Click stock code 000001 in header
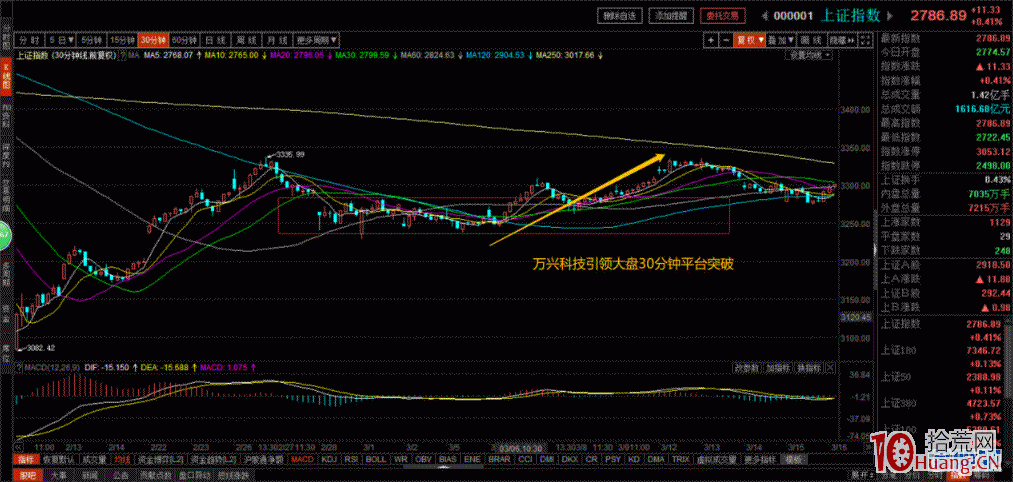1013x482 pixels. point(793,16)
